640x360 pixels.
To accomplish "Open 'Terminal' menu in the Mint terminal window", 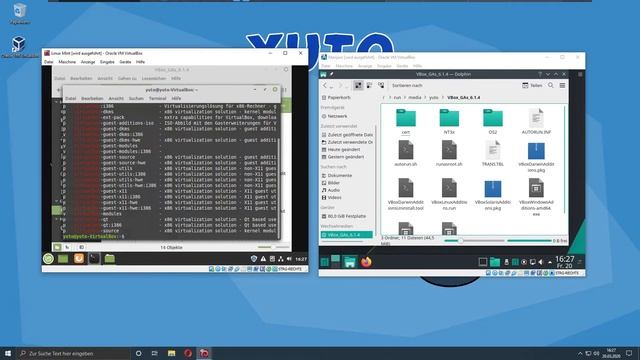I will pyautogui.click(x=157, y=98).
